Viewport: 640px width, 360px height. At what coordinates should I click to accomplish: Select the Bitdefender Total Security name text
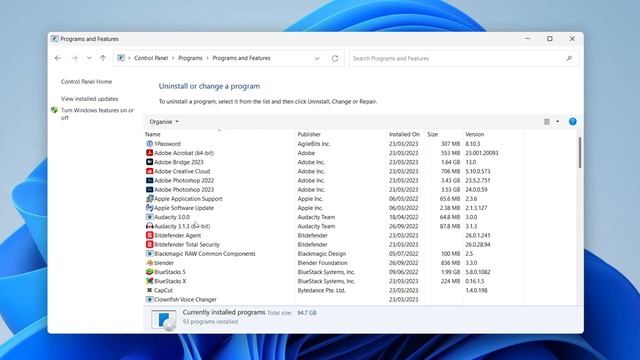[x=187, y=244]
